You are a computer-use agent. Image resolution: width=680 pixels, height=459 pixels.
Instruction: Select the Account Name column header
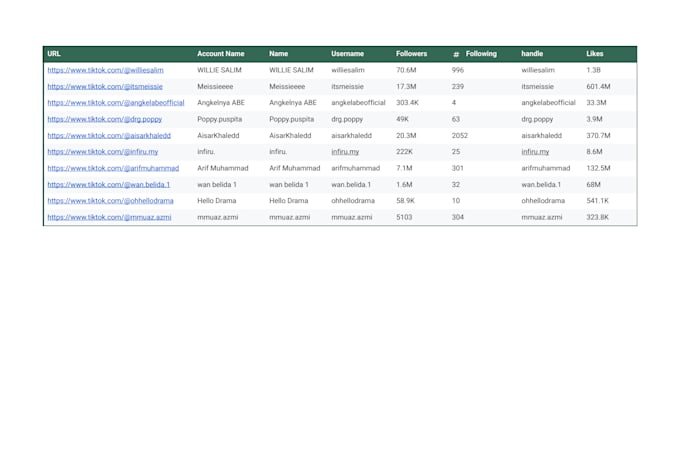tap(221, 54)
